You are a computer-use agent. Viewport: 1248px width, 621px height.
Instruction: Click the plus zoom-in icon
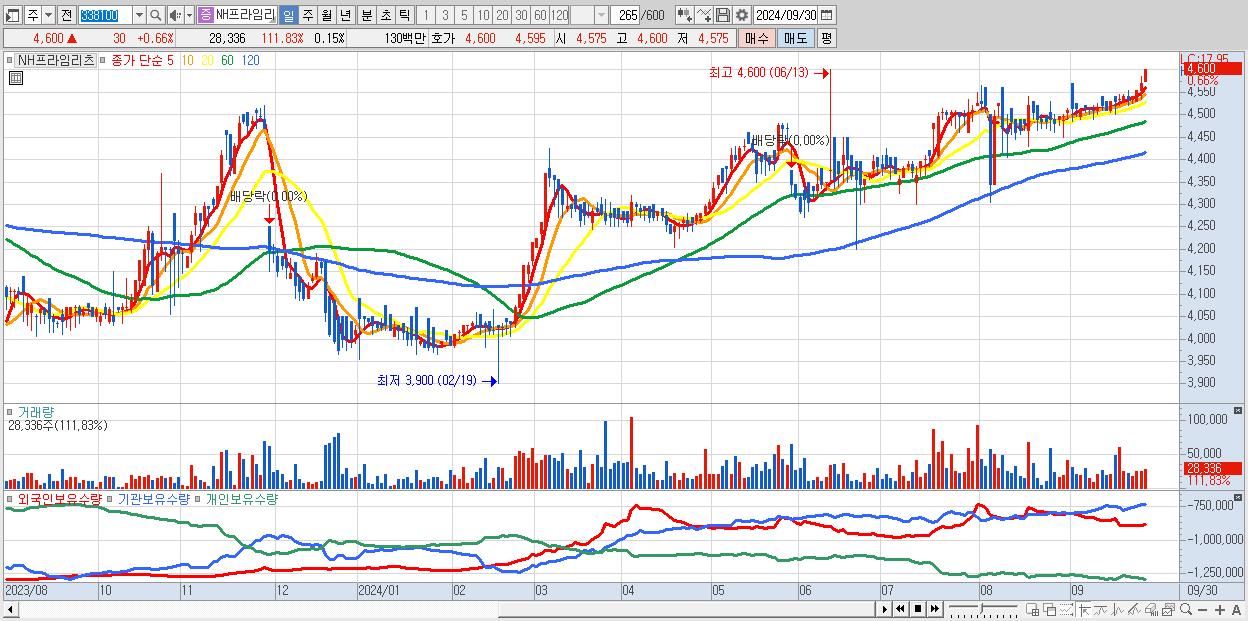(1219, 609)
